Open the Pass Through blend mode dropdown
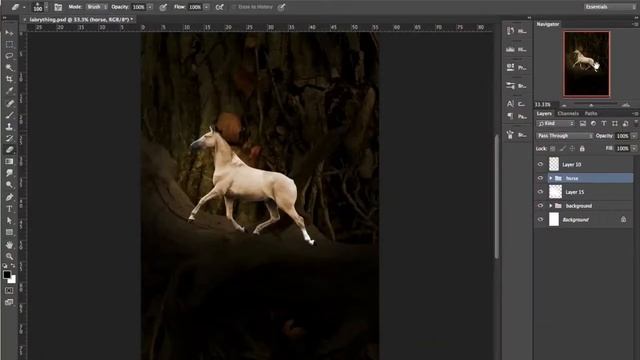Screen dimensions: 640x360 [x=564, y=136]
